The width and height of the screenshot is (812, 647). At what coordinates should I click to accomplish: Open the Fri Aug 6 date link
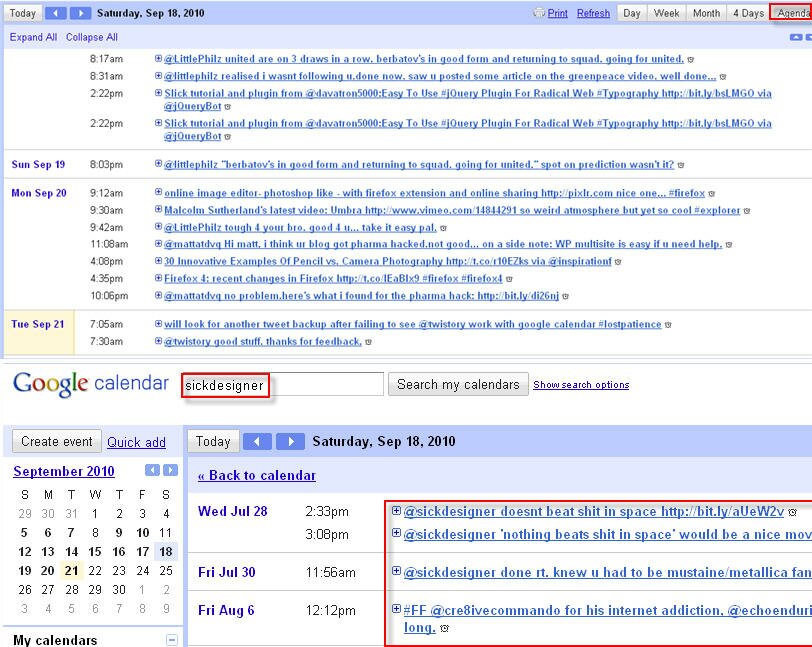coord(226,610)
